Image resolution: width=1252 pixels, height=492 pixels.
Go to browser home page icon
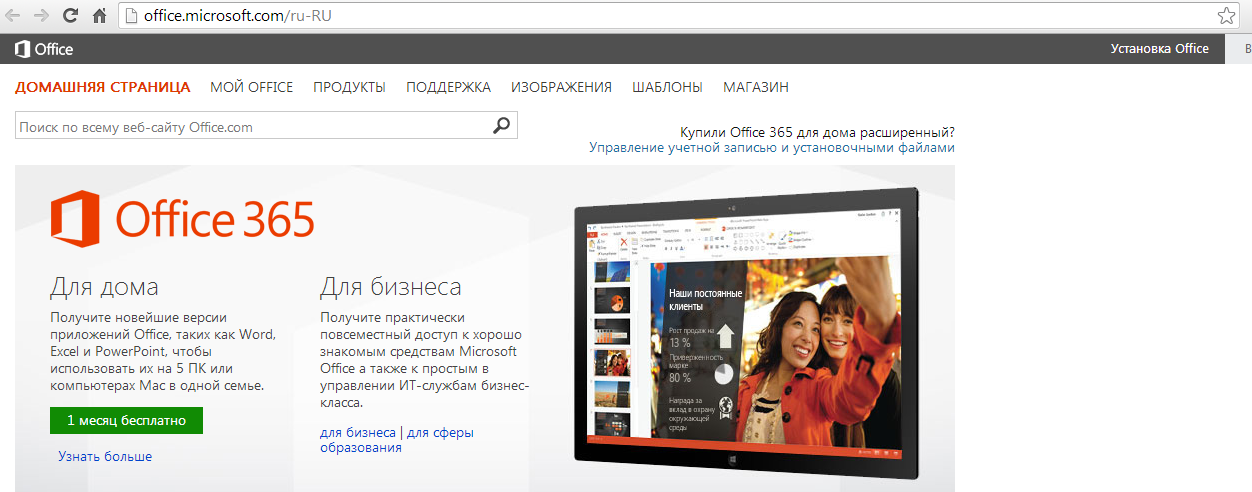99,15
